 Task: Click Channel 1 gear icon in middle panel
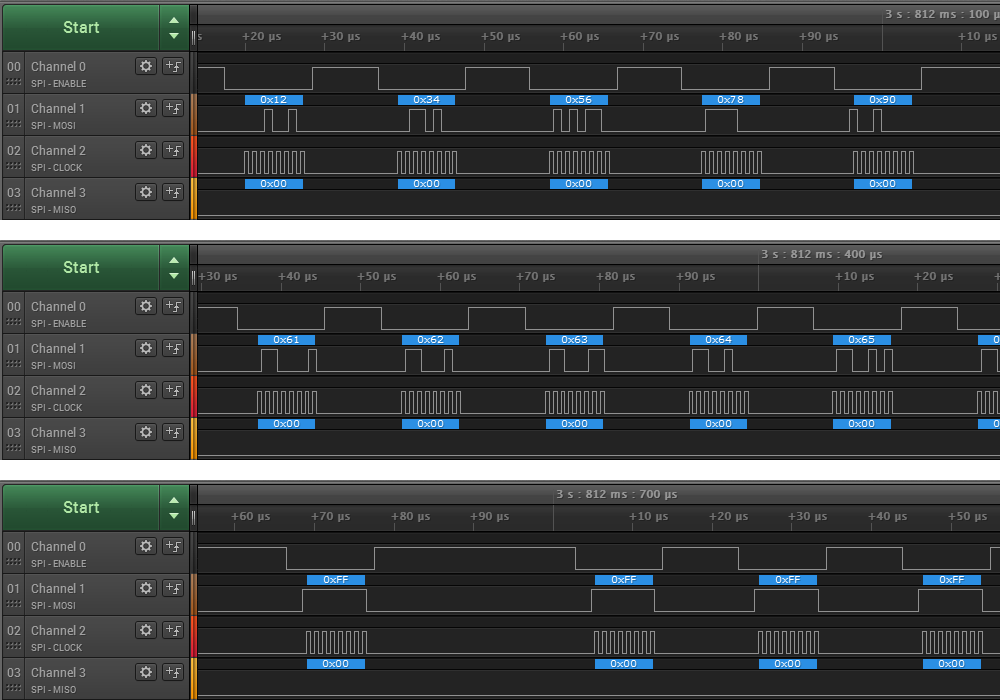click(x=146, y=348)
